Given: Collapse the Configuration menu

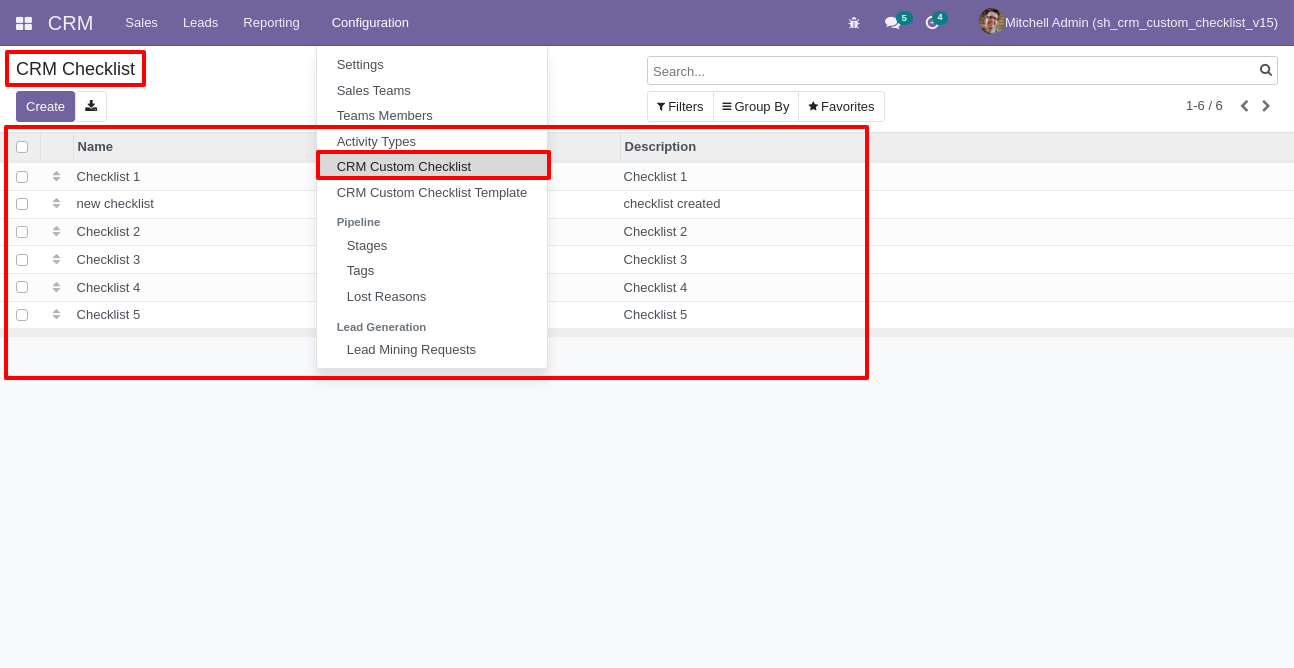Looking at the screenshot, I should tap(370, 23).
